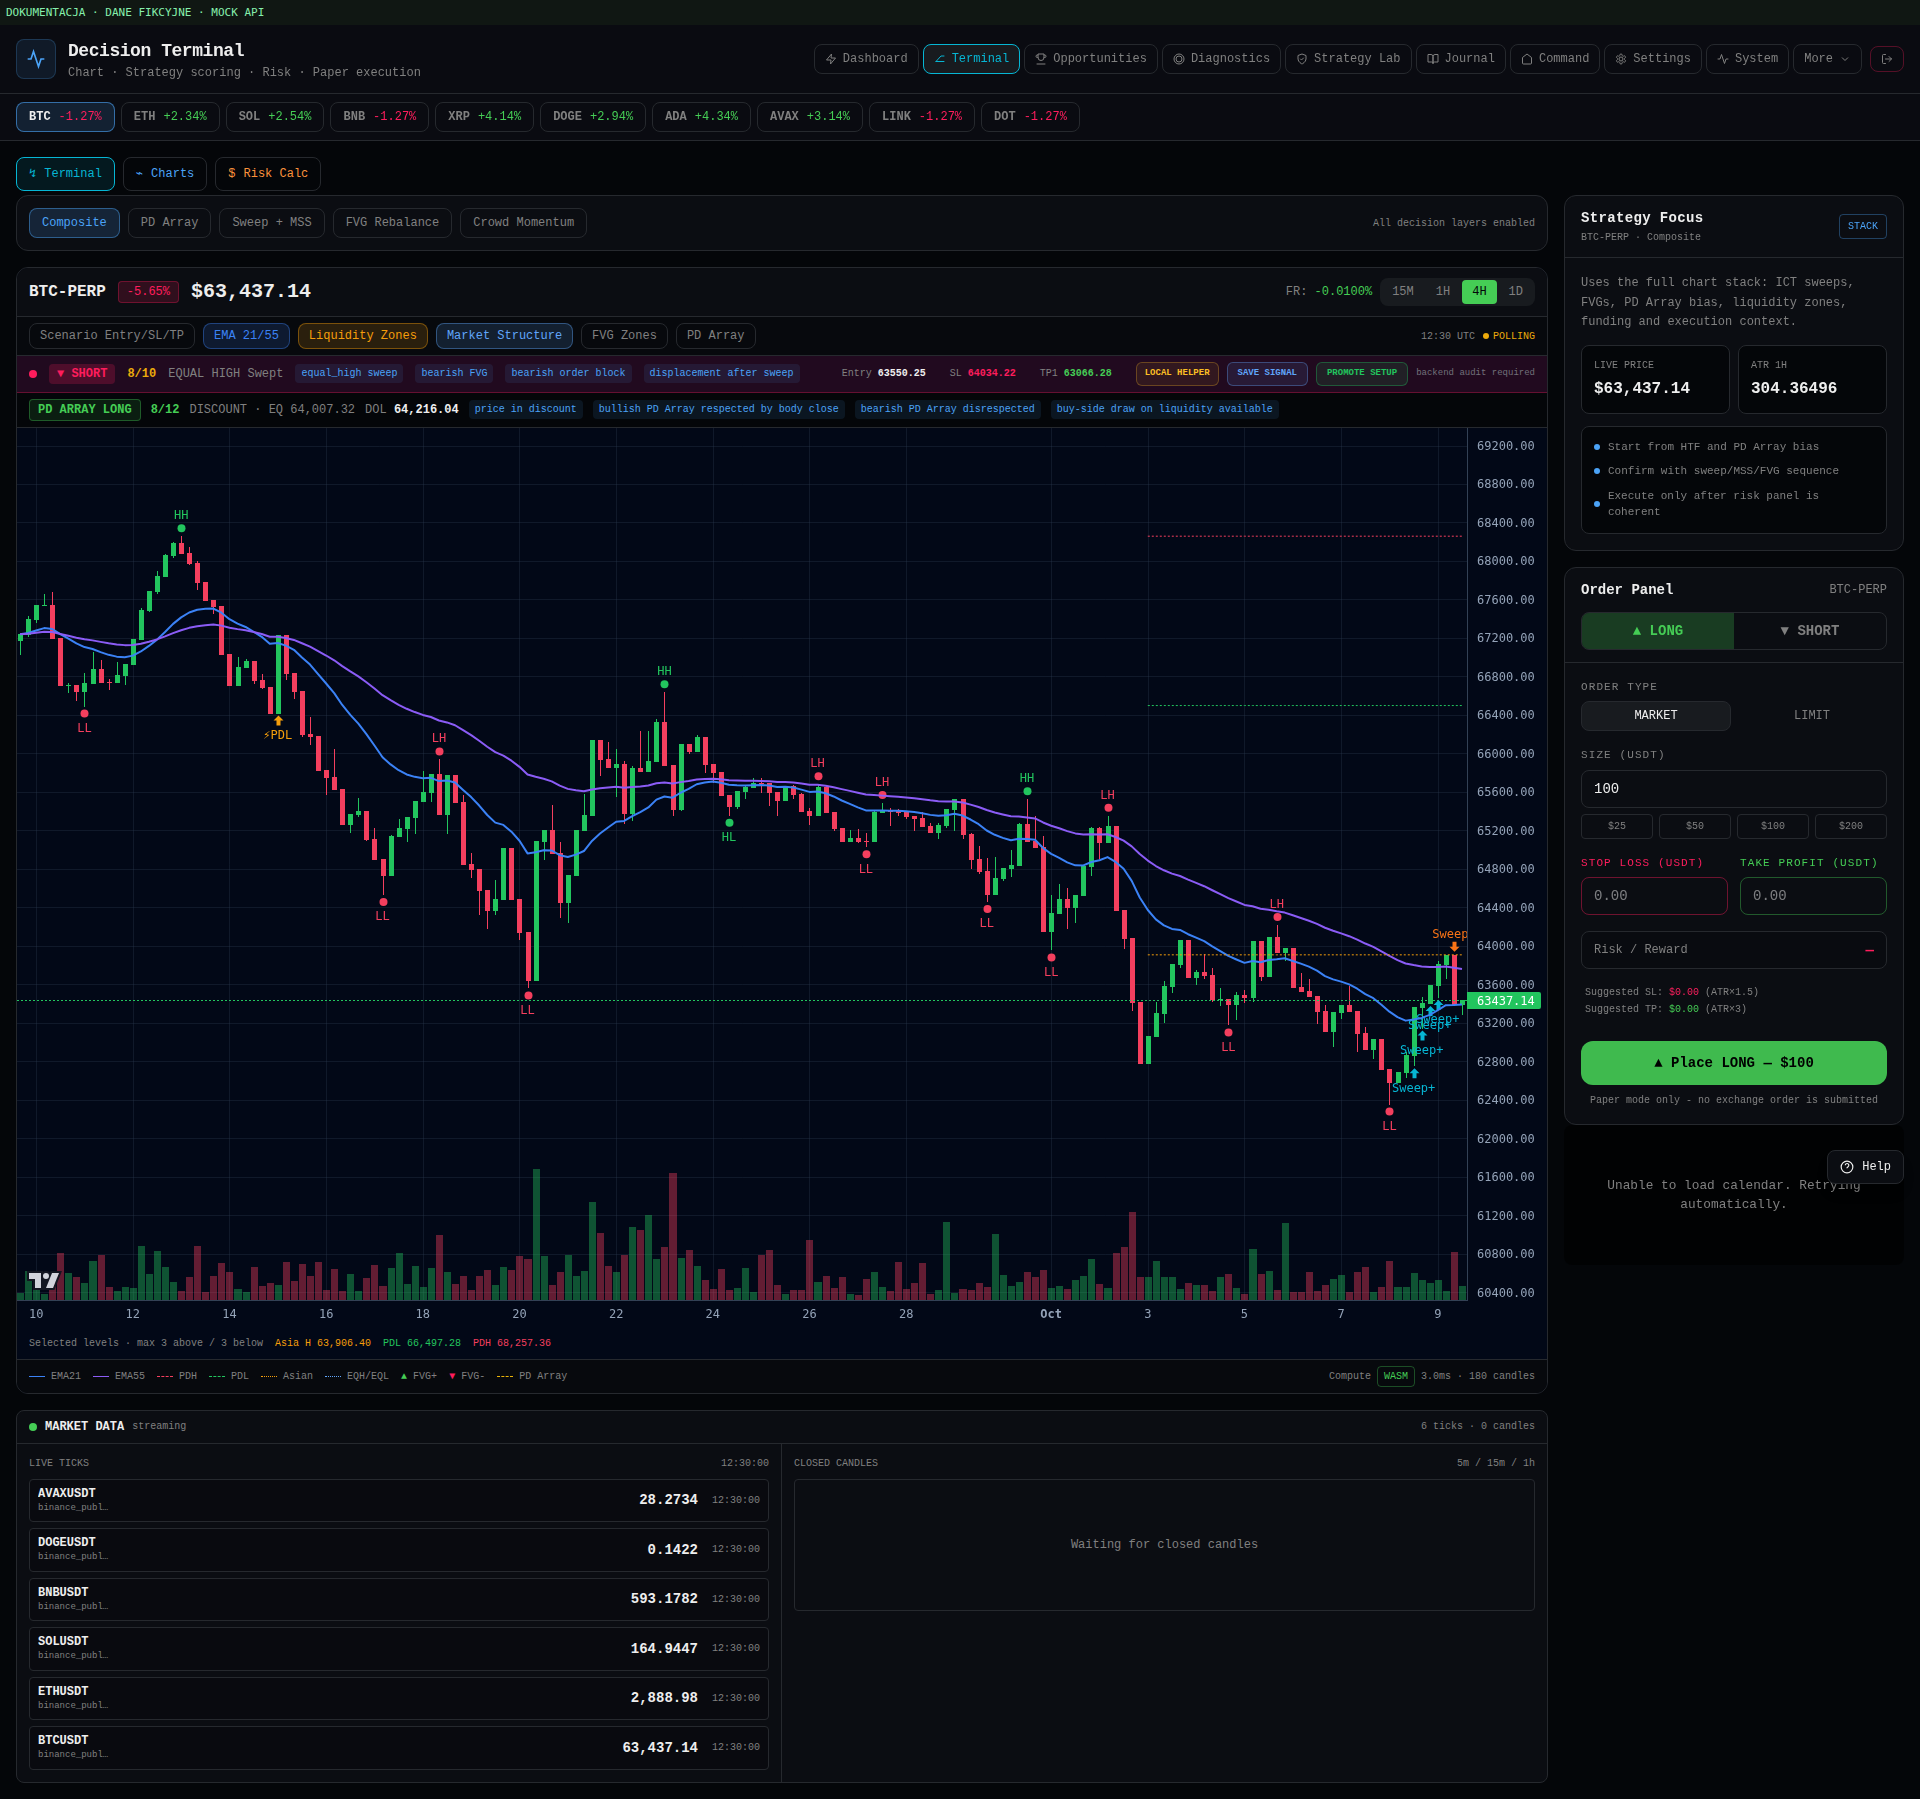Select the Crowd Momentum strategy tab

click(x=523, y=223)
